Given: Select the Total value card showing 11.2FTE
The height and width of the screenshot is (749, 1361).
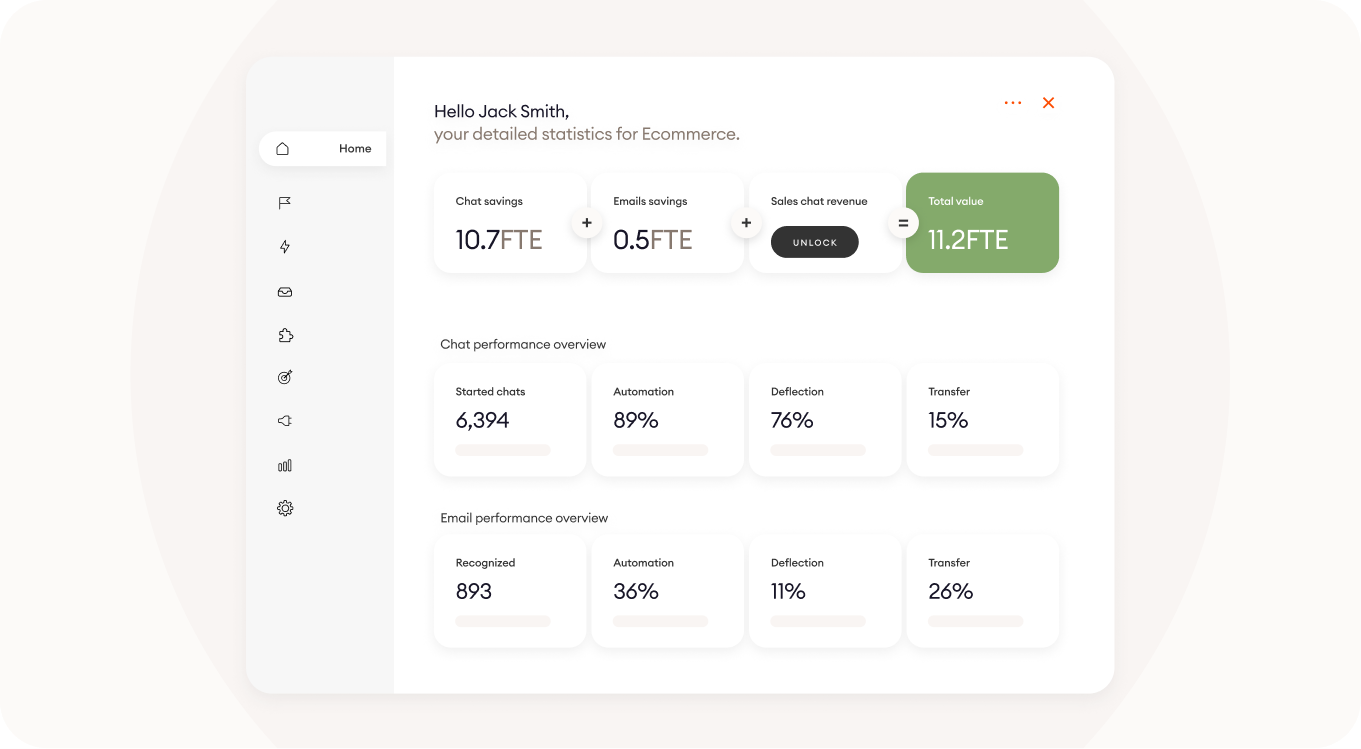Looking at the screenshot, I should point(982,222).
